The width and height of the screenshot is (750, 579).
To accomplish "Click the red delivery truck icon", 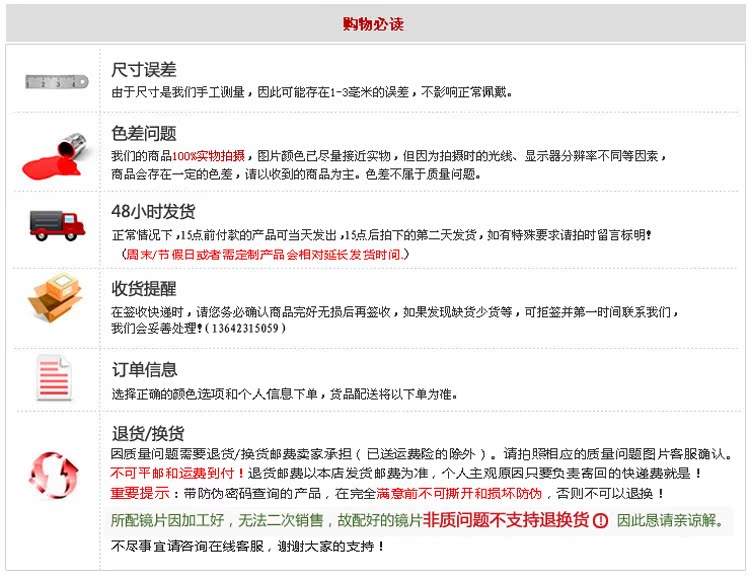I will pos(57,225).
